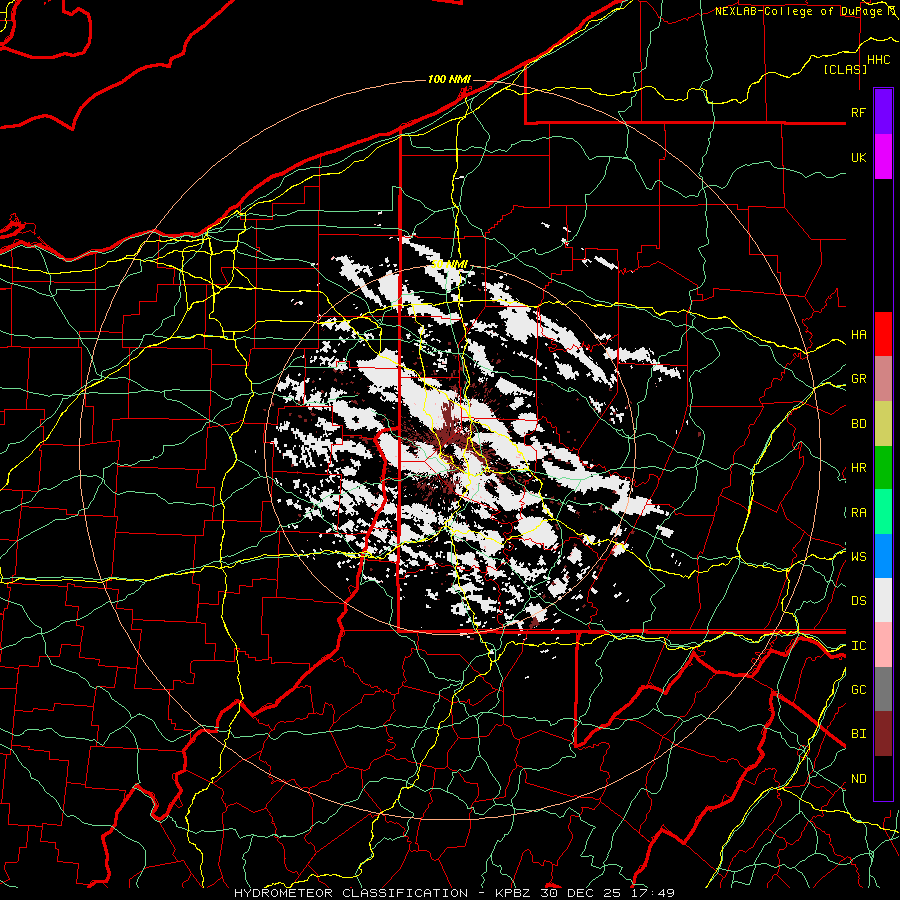
Task: Click the BI legend label
Action: click(x=858, y=734)
